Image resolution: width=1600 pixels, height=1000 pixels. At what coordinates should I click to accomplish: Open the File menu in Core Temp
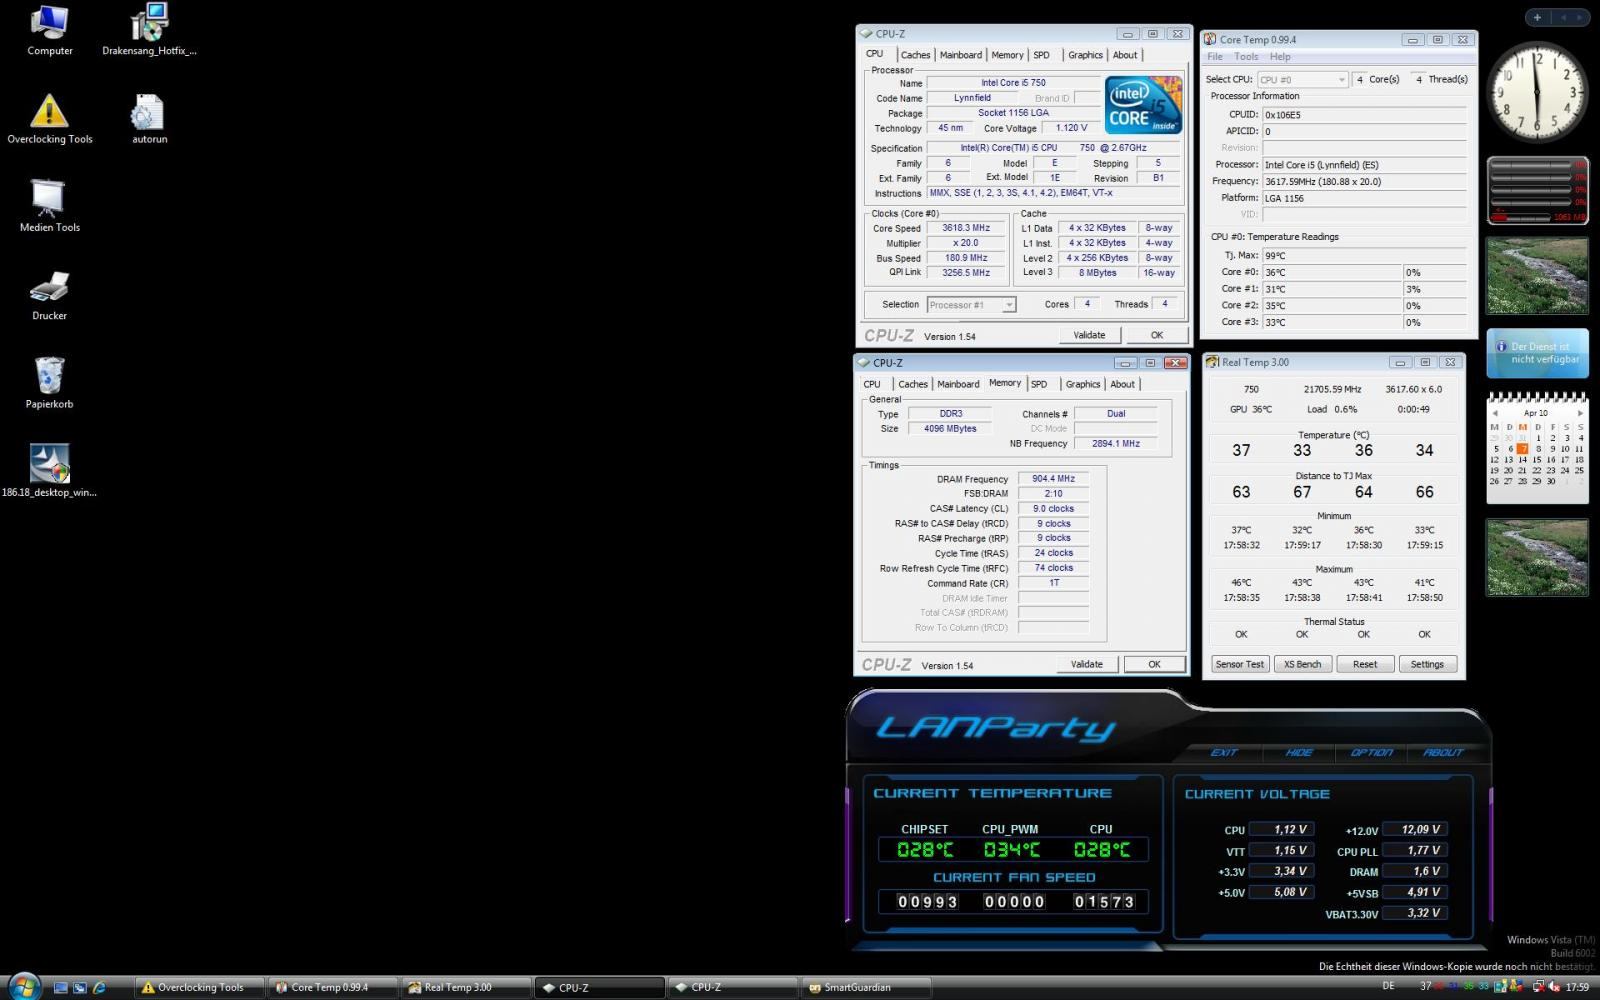coord(1215,57)
